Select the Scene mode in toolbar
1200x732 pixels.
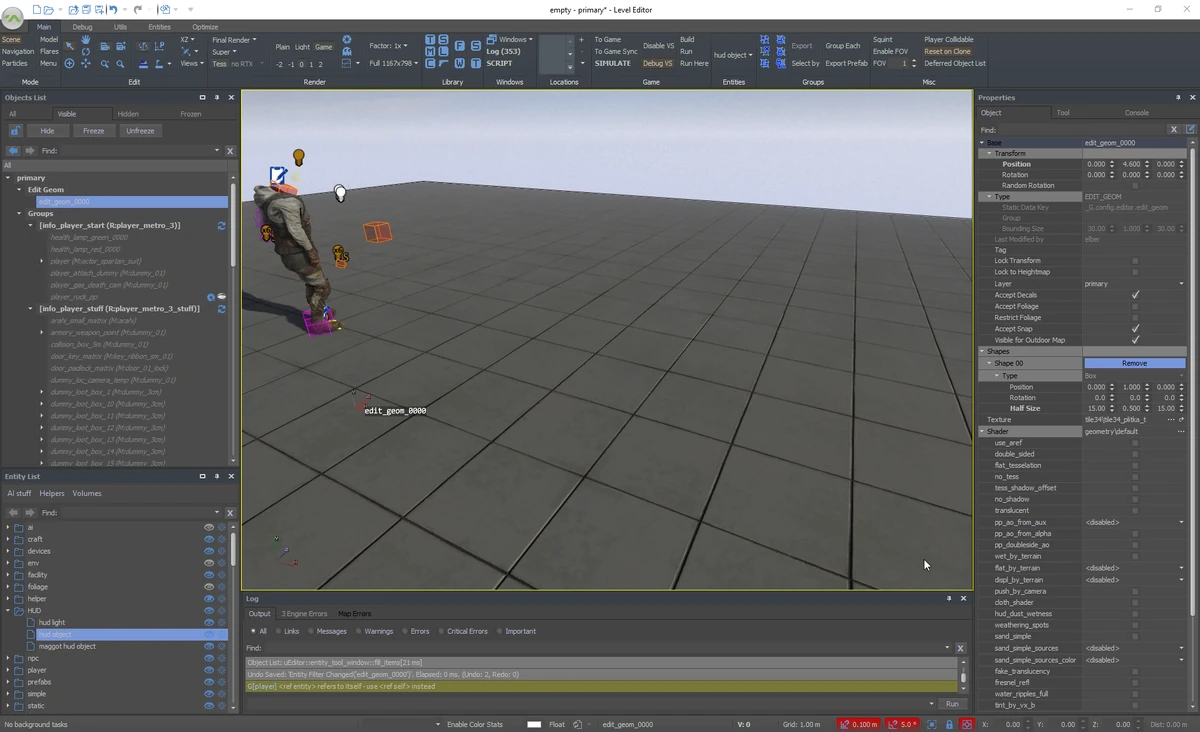pos(12,39)
